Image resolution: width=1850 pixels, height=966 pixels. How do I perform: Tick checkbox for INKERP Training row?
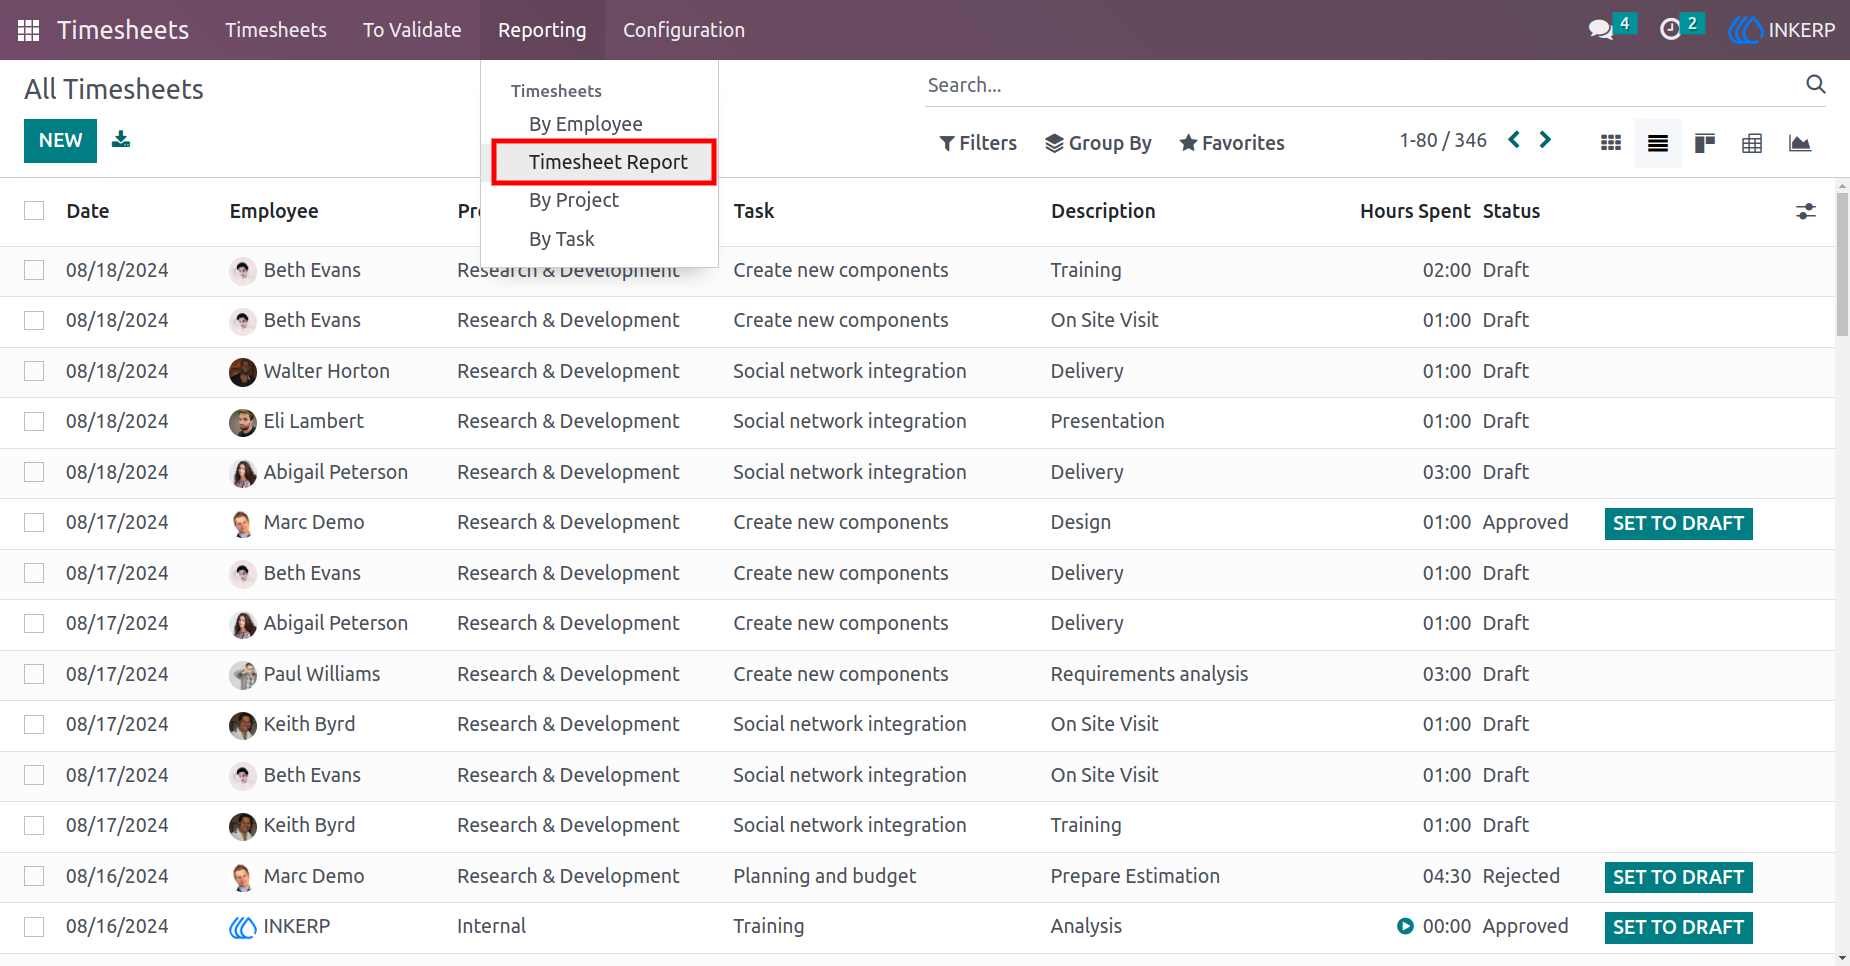coord(34,926)
